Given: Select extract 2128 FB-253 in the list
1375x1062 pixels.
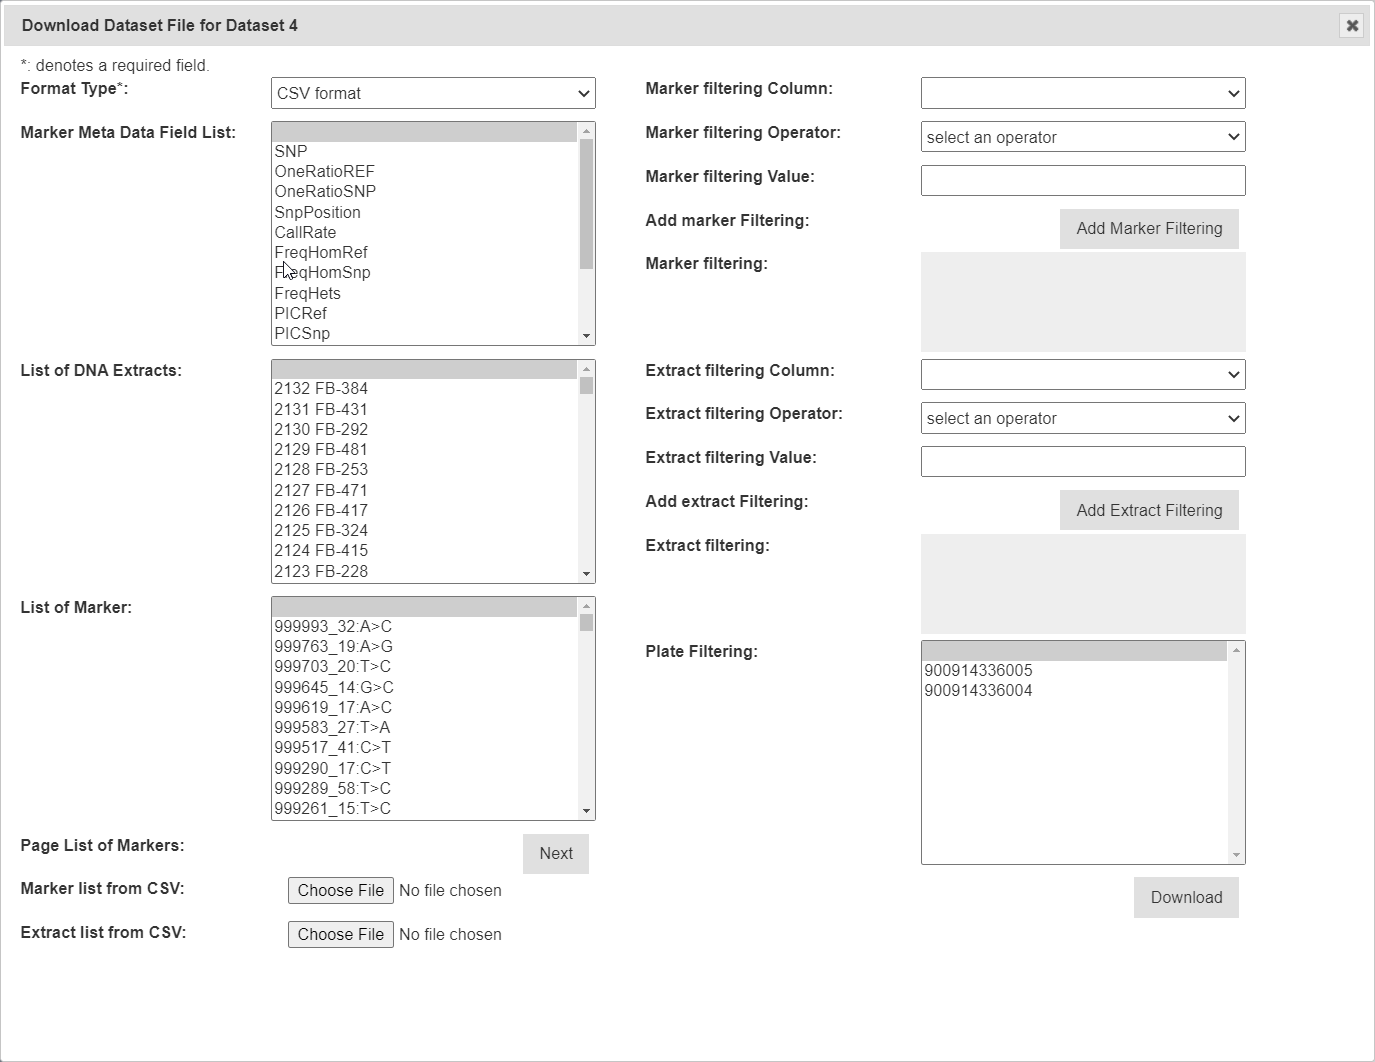Looking at the screenshot, I should point(321,470).
